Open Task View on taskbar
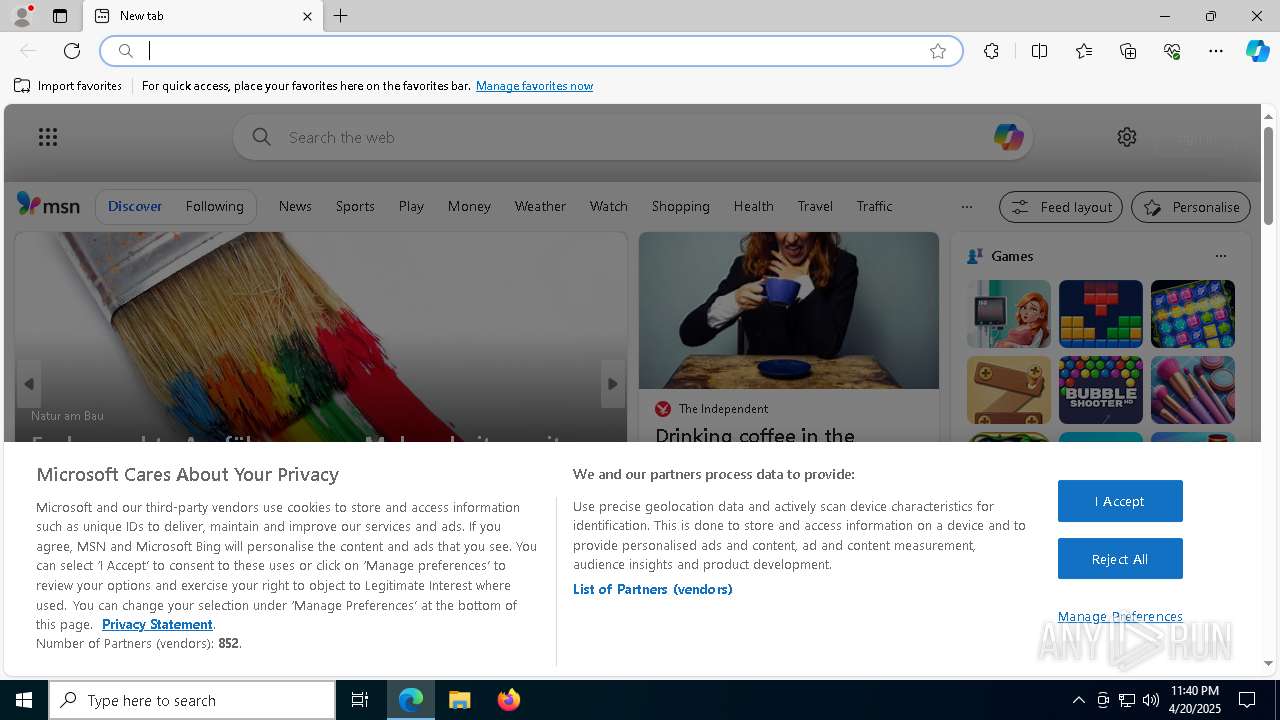1280x720 pixels. (360, 700)
